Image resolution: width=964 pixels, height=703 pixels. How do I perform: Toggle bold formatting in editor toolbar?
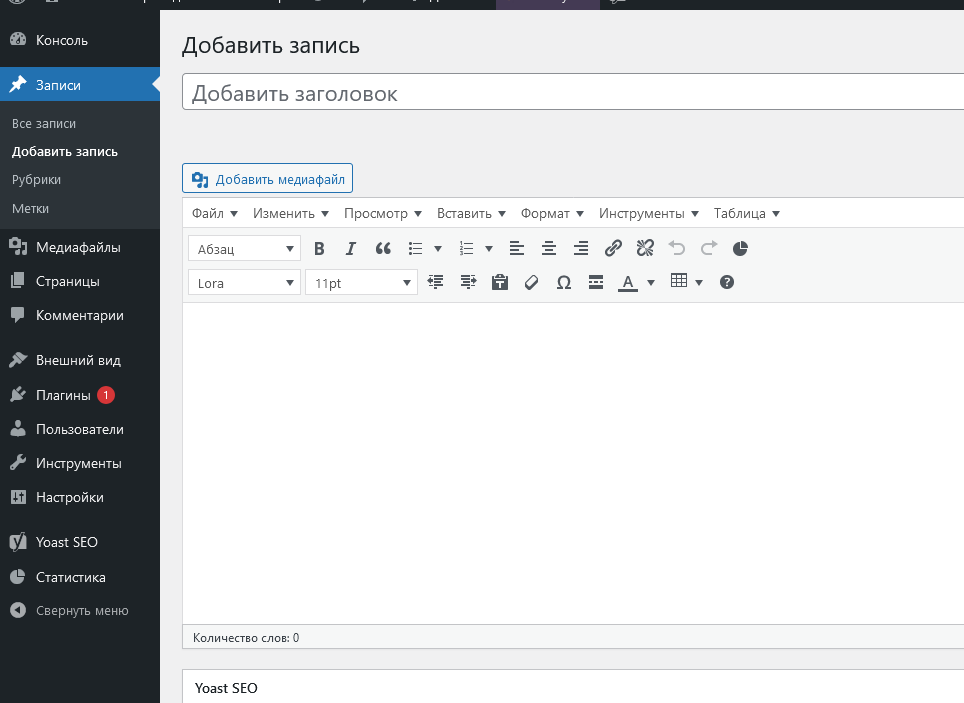320,249
